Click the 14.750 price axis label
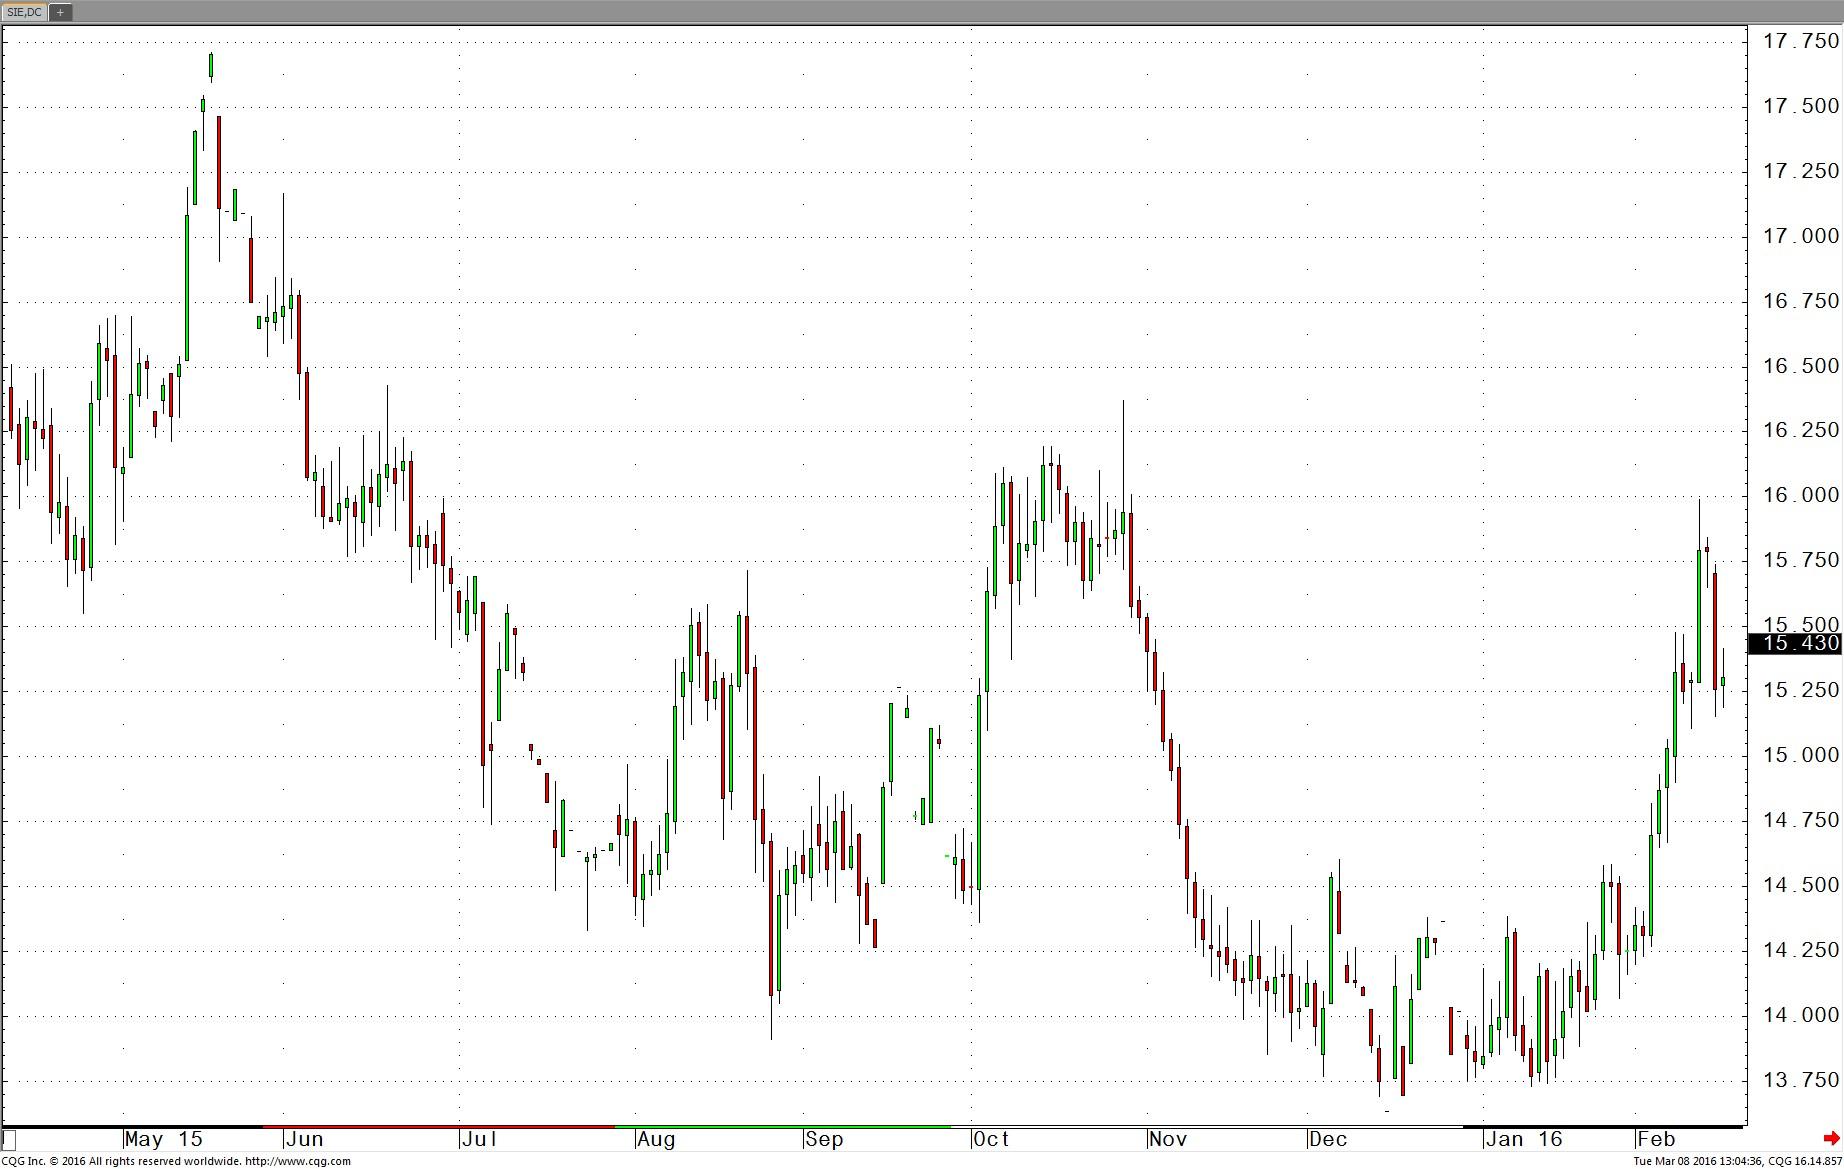This screenshot has height=1169, width=1844. [x=1800, y=820]
